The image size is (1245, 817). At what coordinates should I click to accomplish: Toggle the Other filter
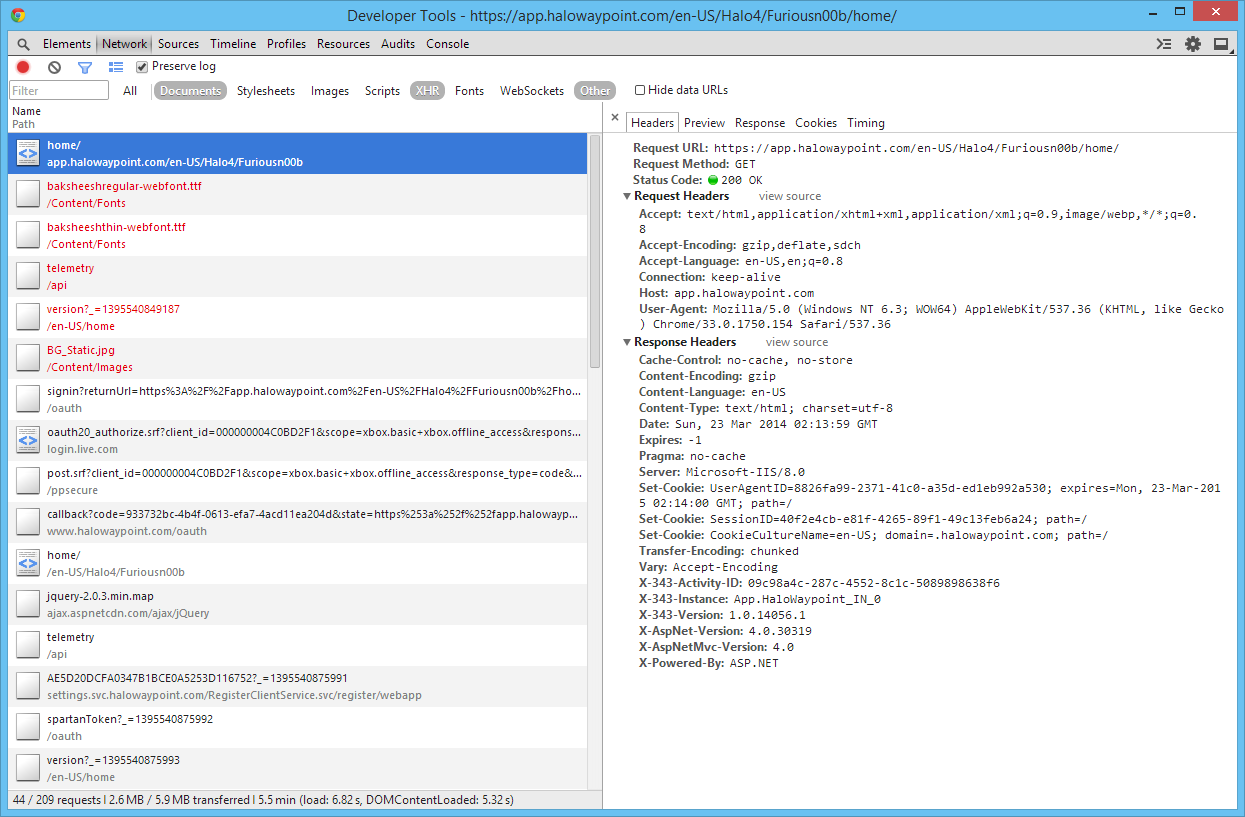[595, 91]
